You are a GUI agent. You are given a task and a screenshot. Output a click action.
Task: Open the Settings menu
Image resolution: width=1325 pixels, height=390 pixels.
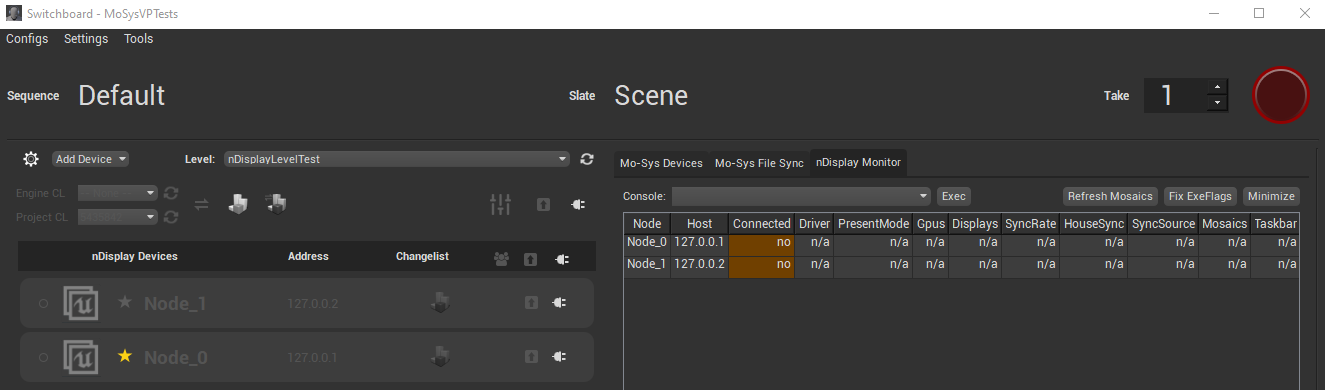click(x=86, y=39)
